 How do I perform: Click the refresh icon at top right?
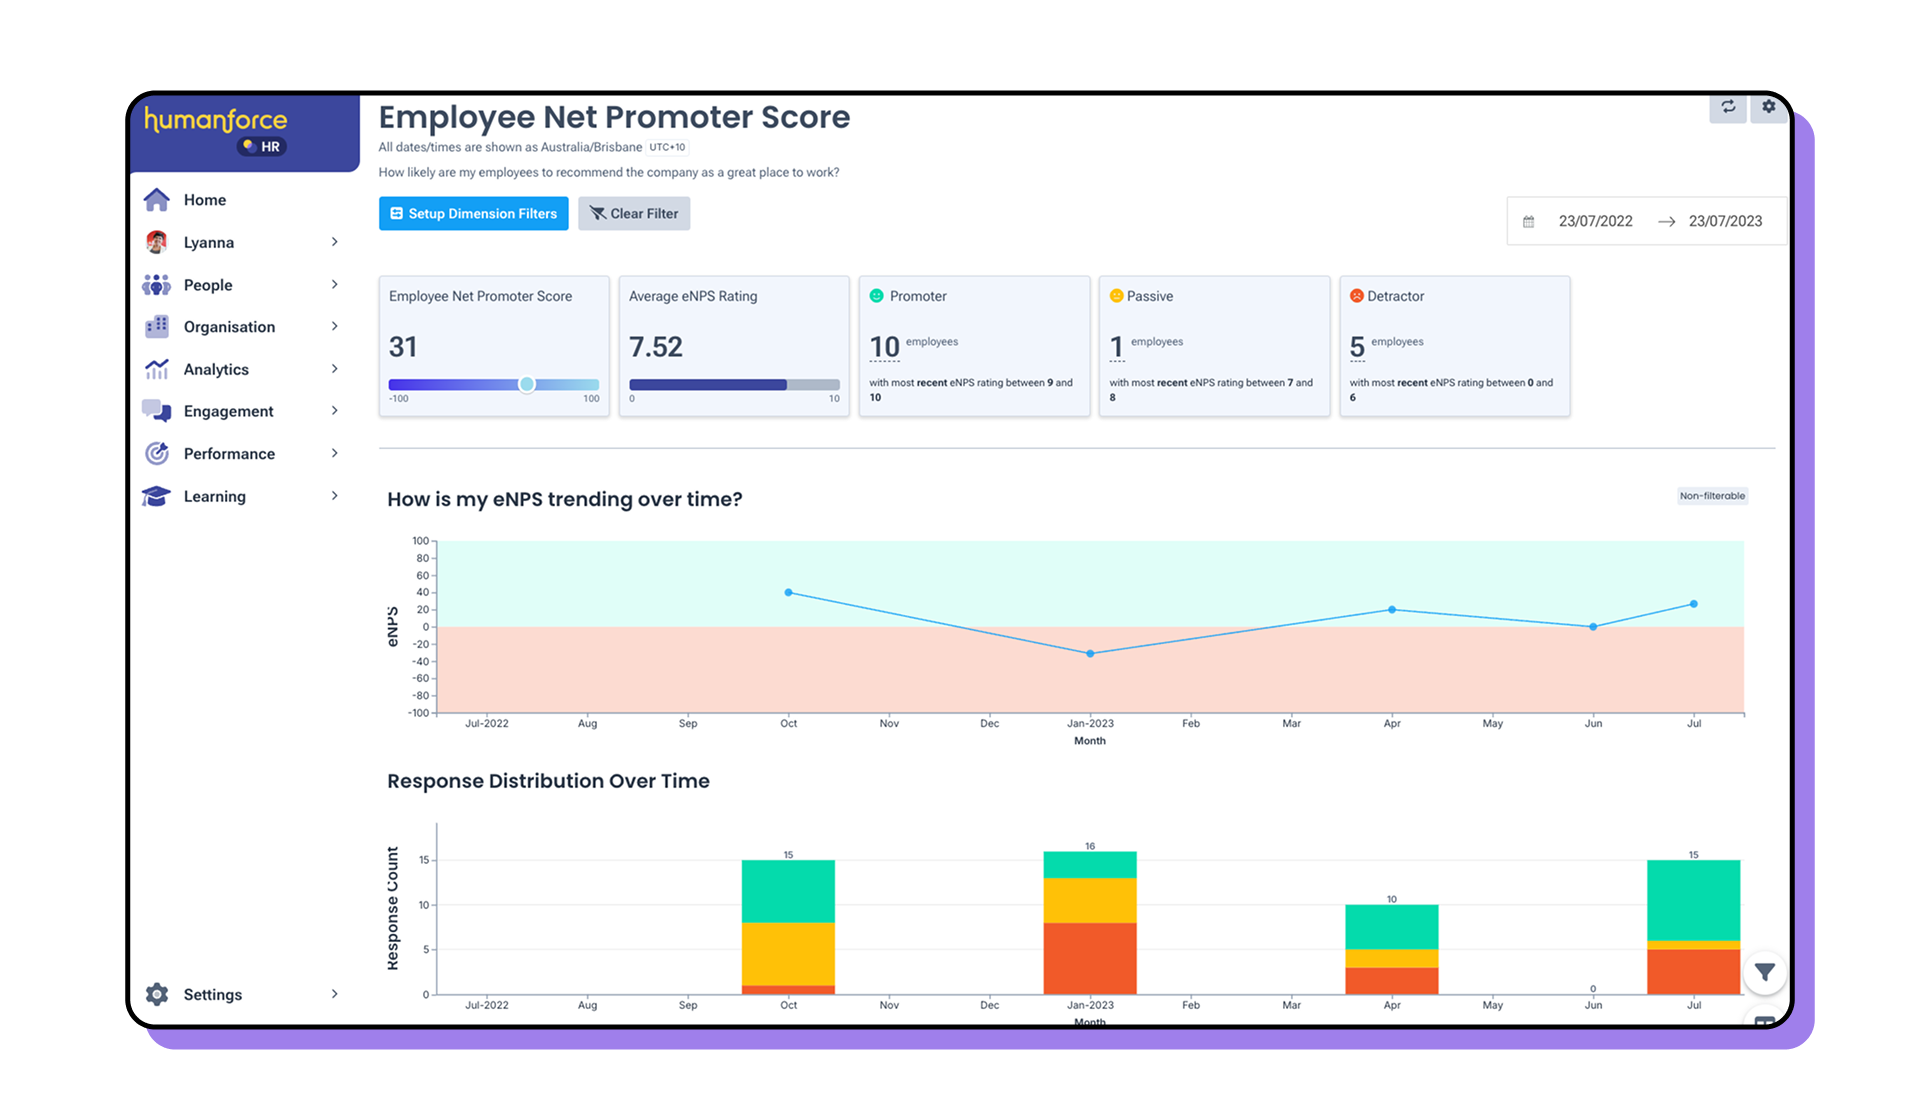point(1727,107)
